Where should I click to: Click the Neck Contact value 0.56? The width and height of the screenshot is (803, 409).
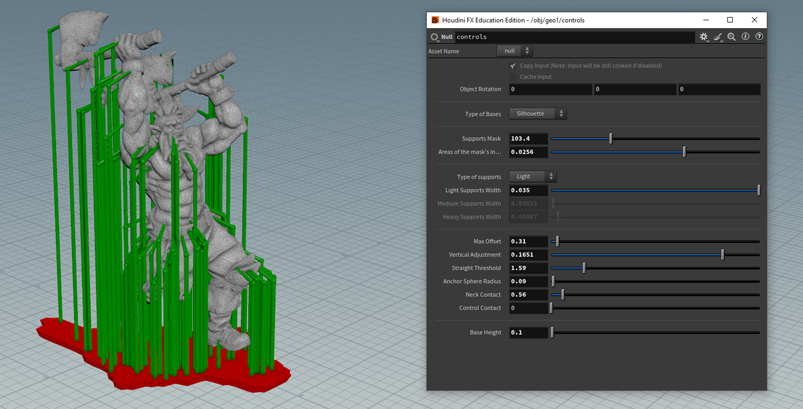pos(529,295)
